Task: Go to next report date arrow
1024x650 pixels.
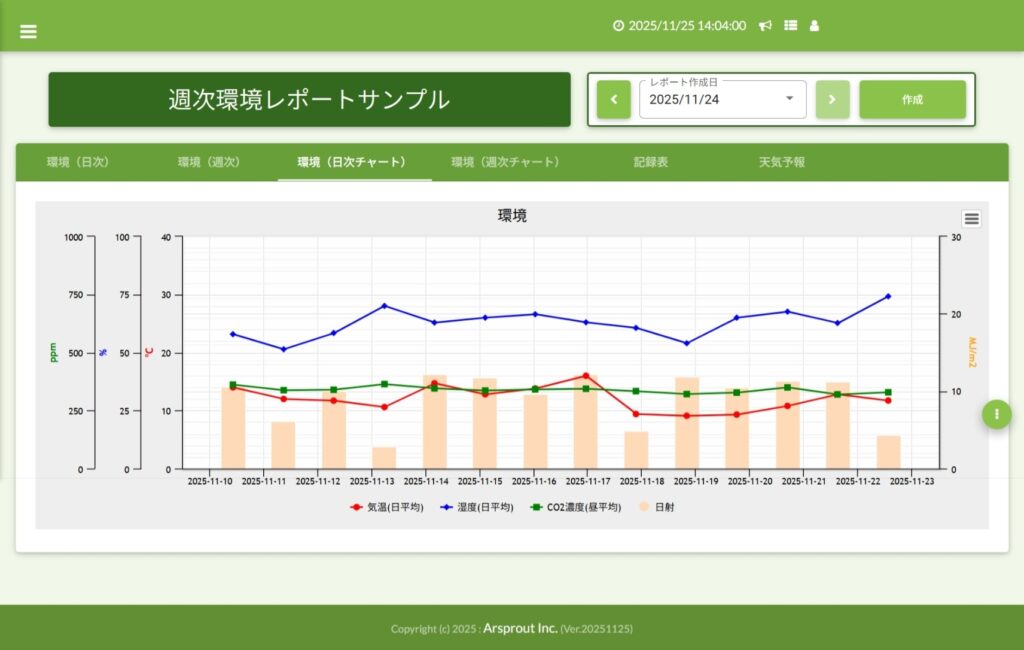Action: tap(832, 100)
